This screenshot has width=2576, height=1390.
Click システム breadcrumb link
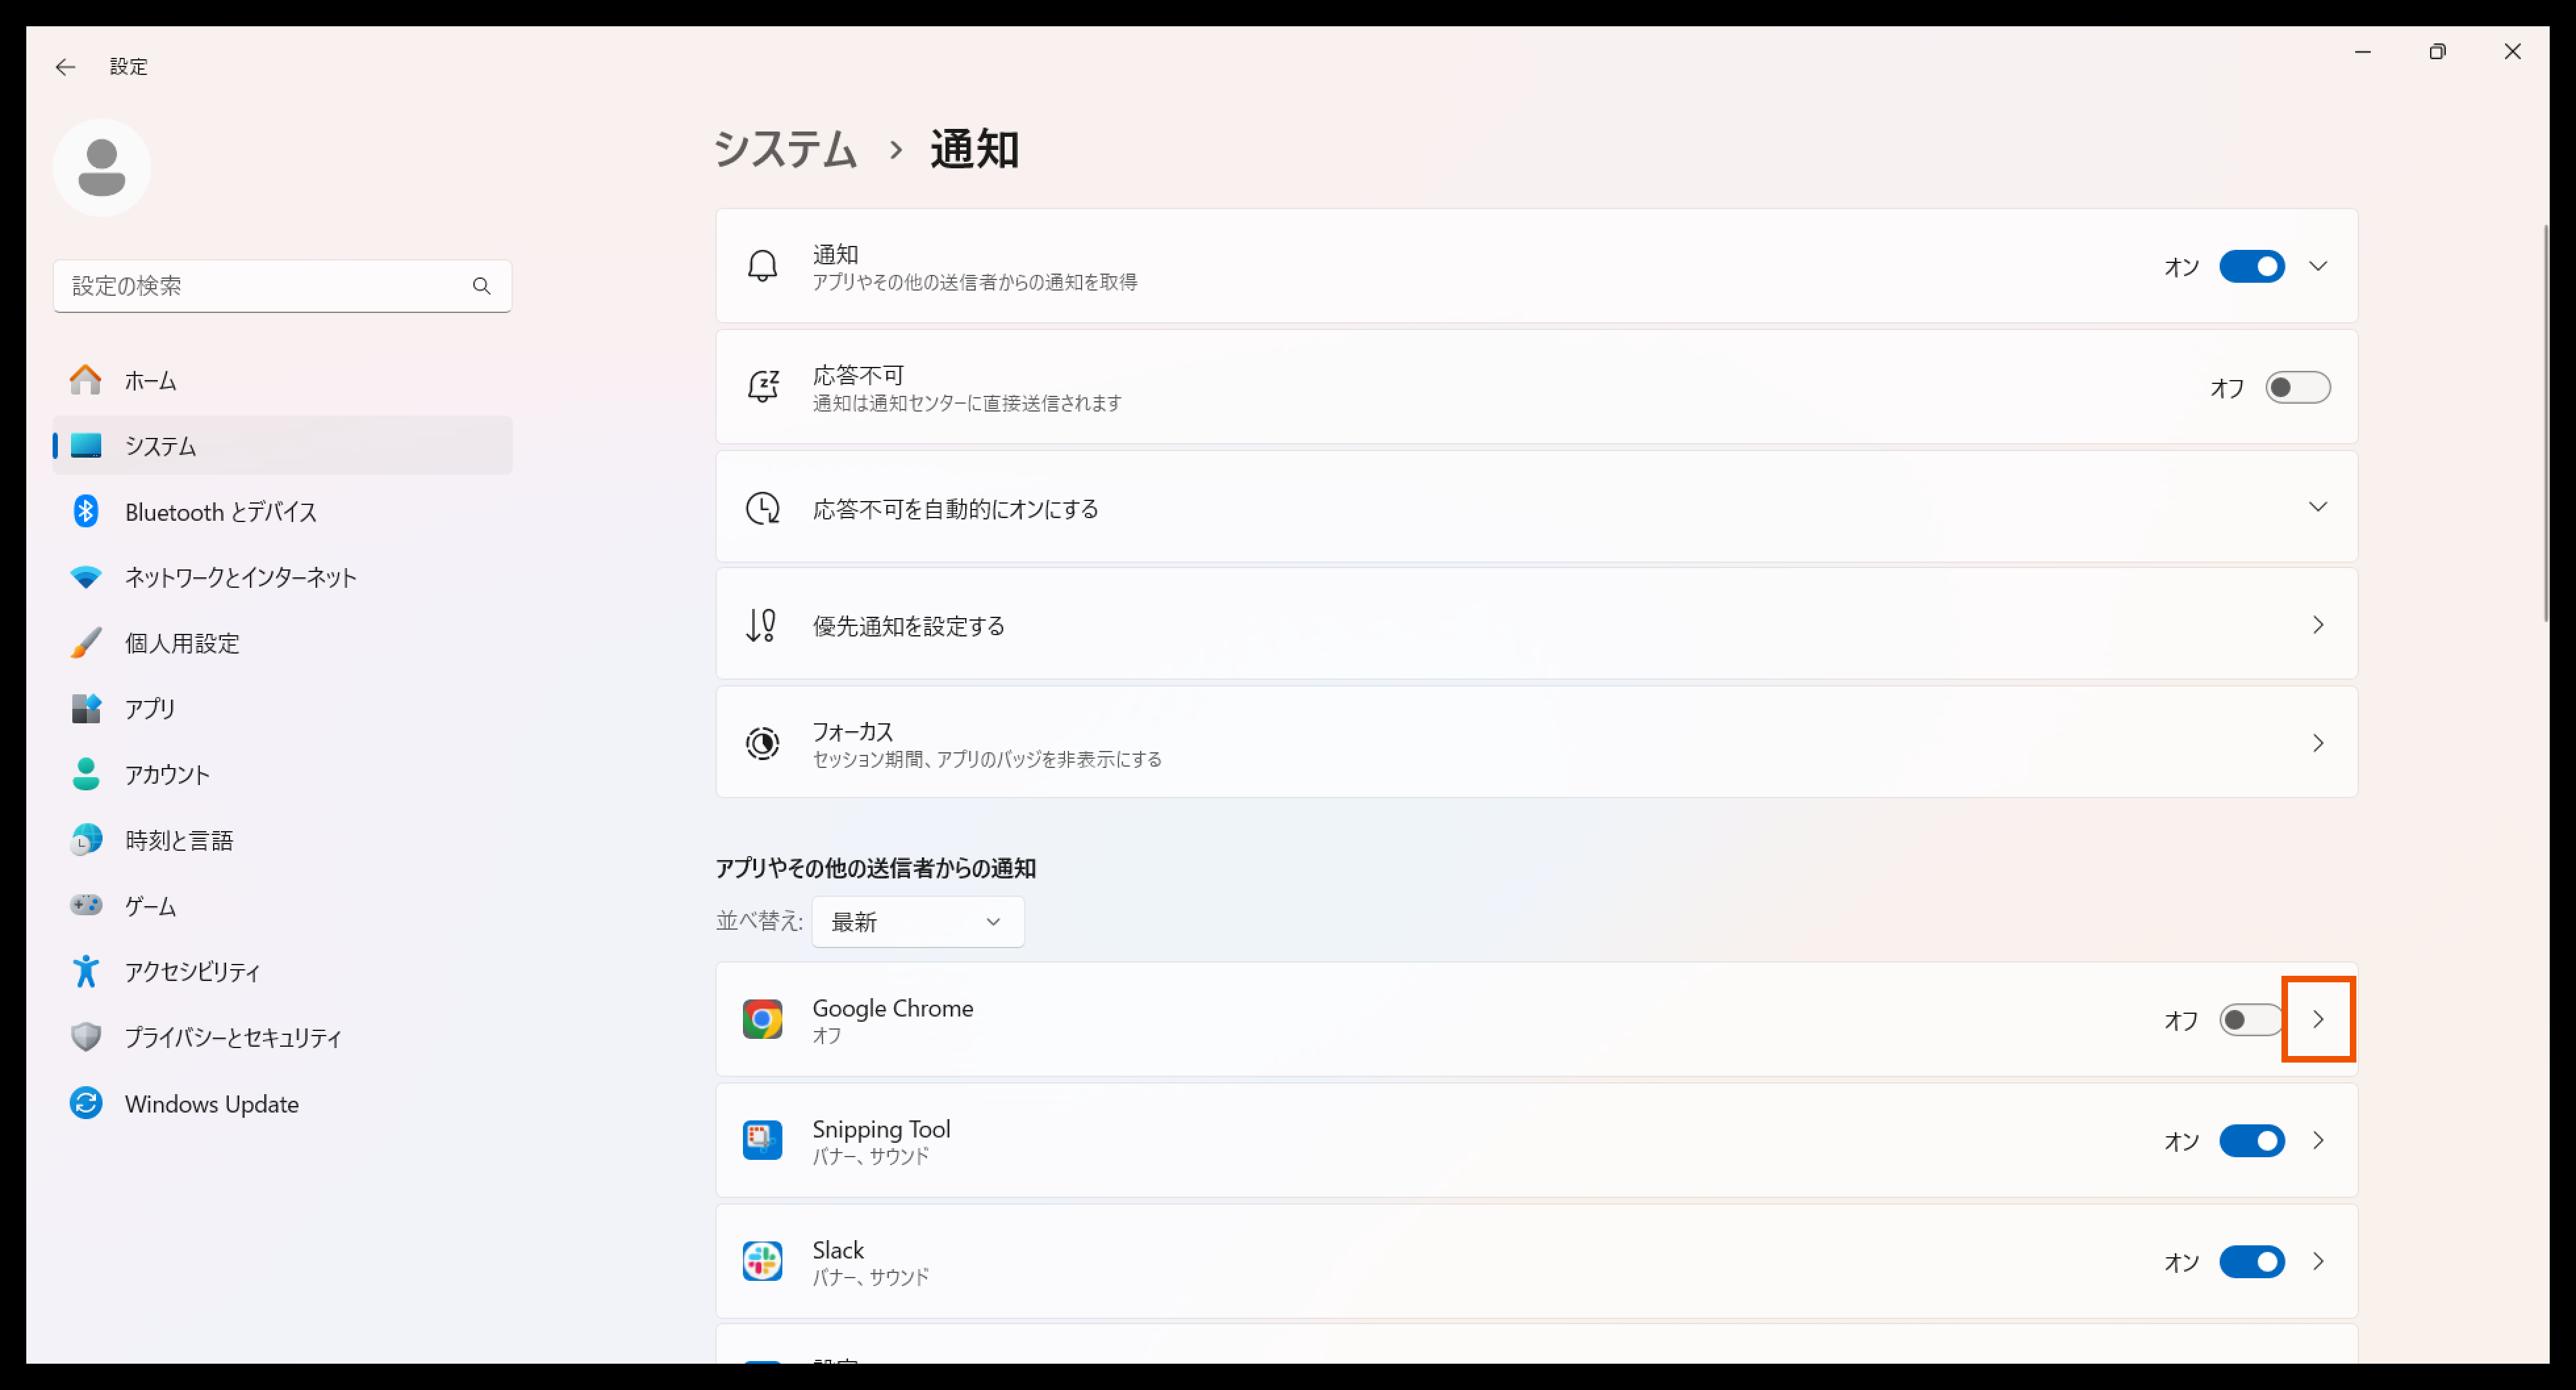(x=786, y=150)
